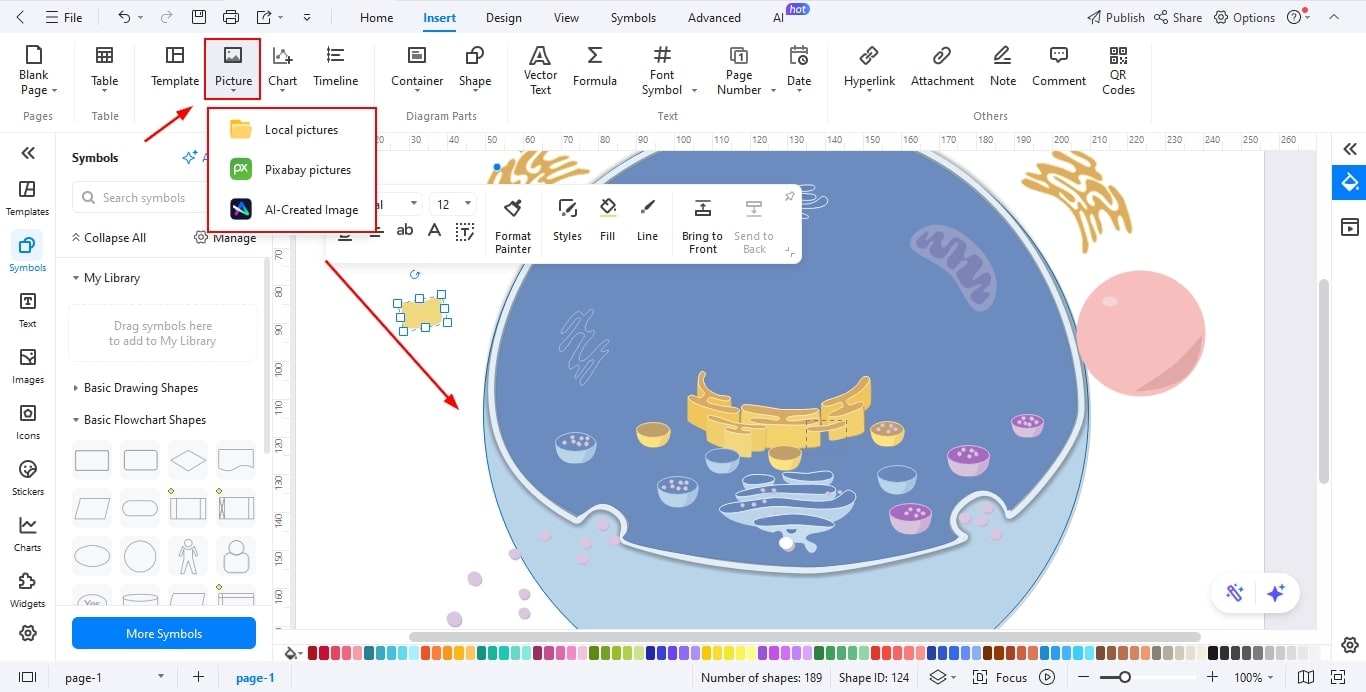
Task: Open the Templates sidebar panel
Action: 28,198
